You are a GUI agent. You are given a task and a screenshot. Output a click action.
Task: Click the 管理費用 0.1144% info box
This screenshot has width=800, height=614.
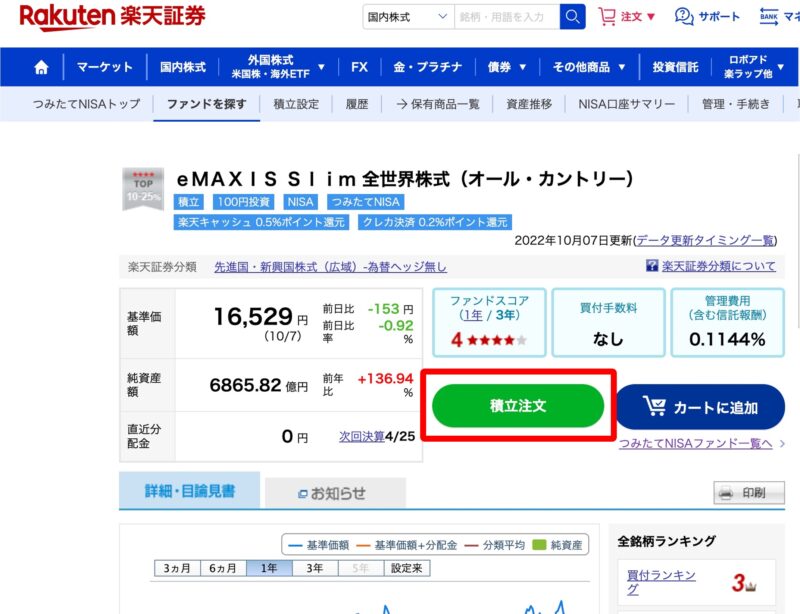[x=727, y=323]
